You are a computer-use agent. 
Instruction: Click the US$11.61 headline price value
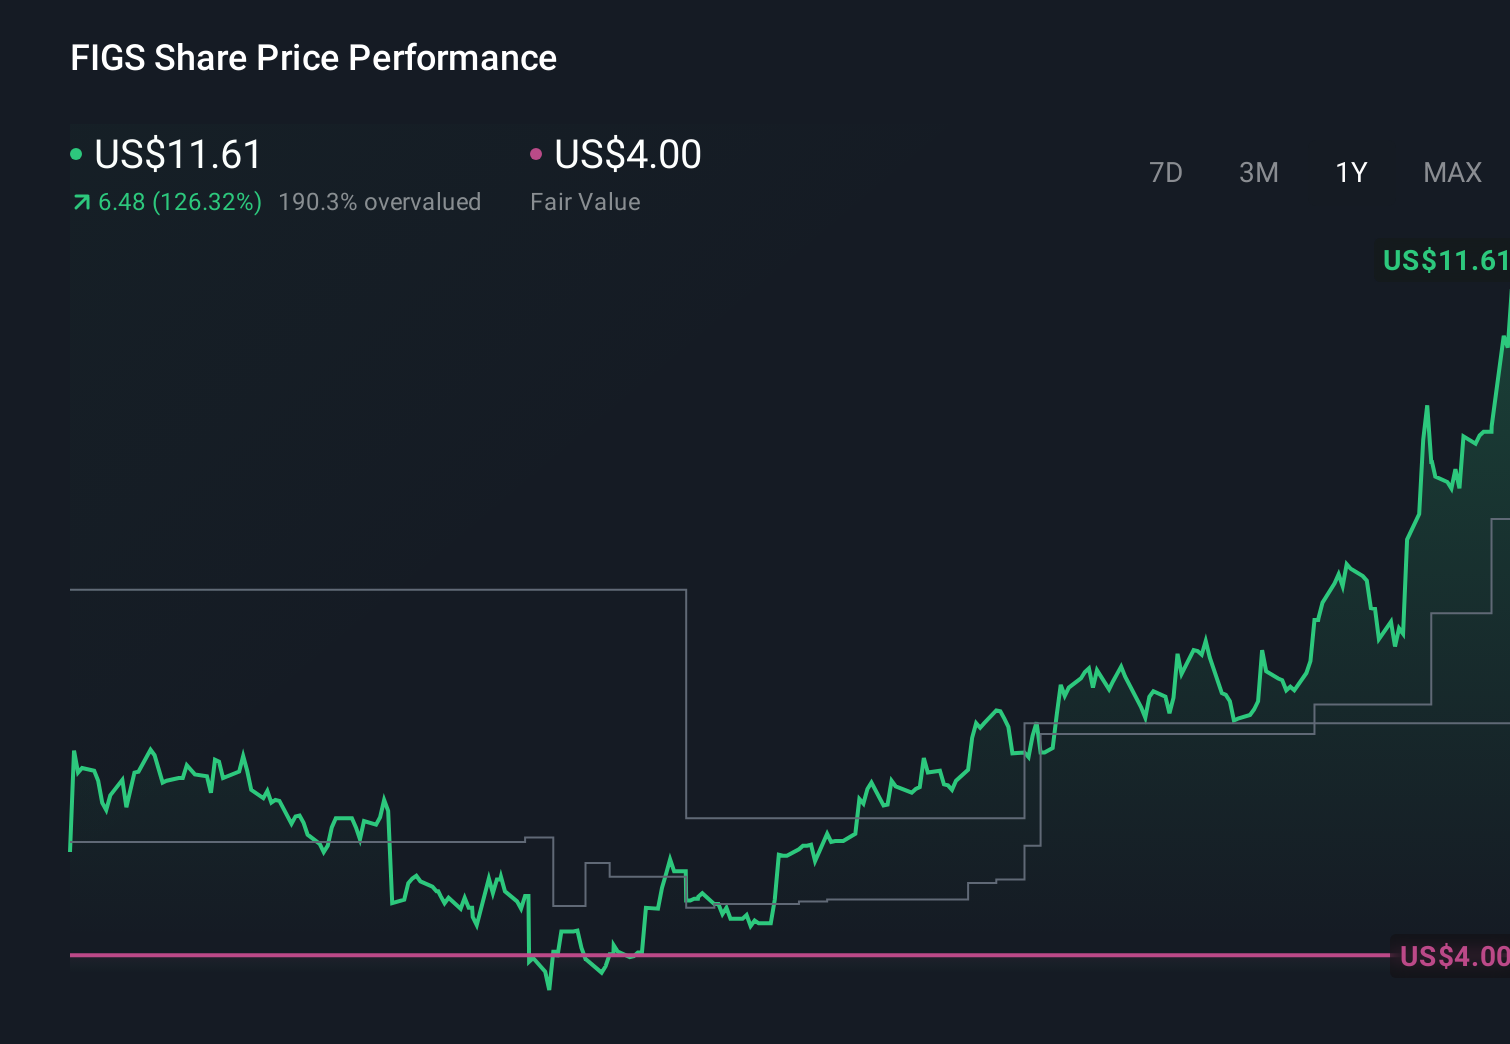[177, 153]
